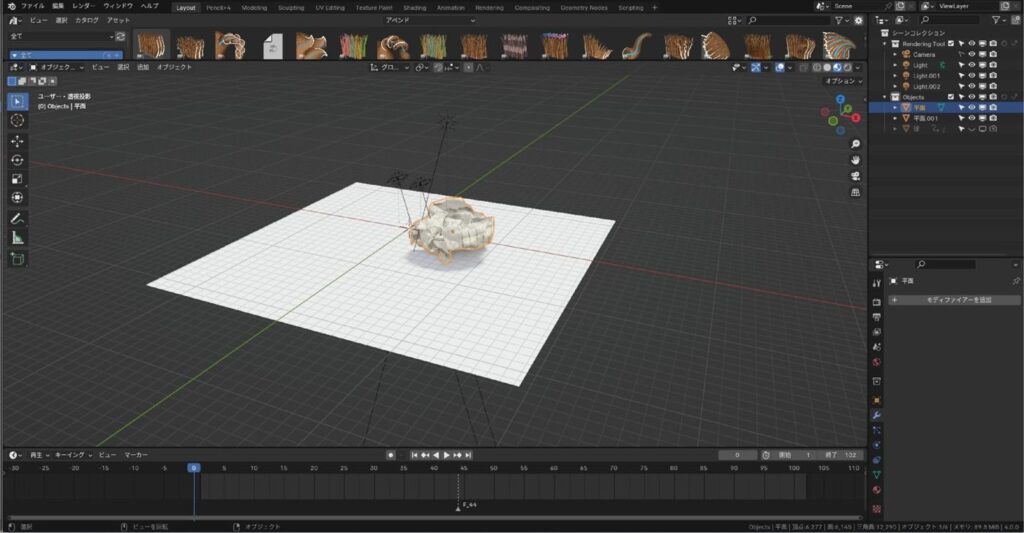
Task: Click the Blender logo icon
Action: [11, 6]
